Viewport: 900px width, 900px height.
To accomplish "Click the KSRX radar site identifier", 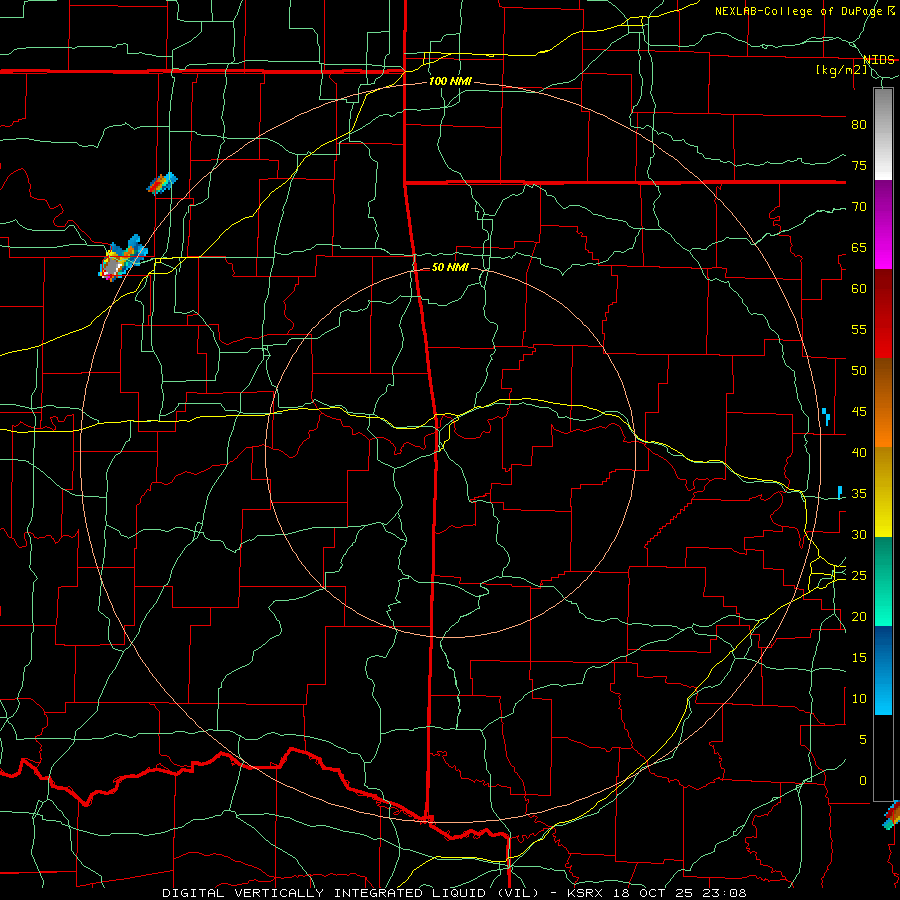I will [x=584, y=893].
